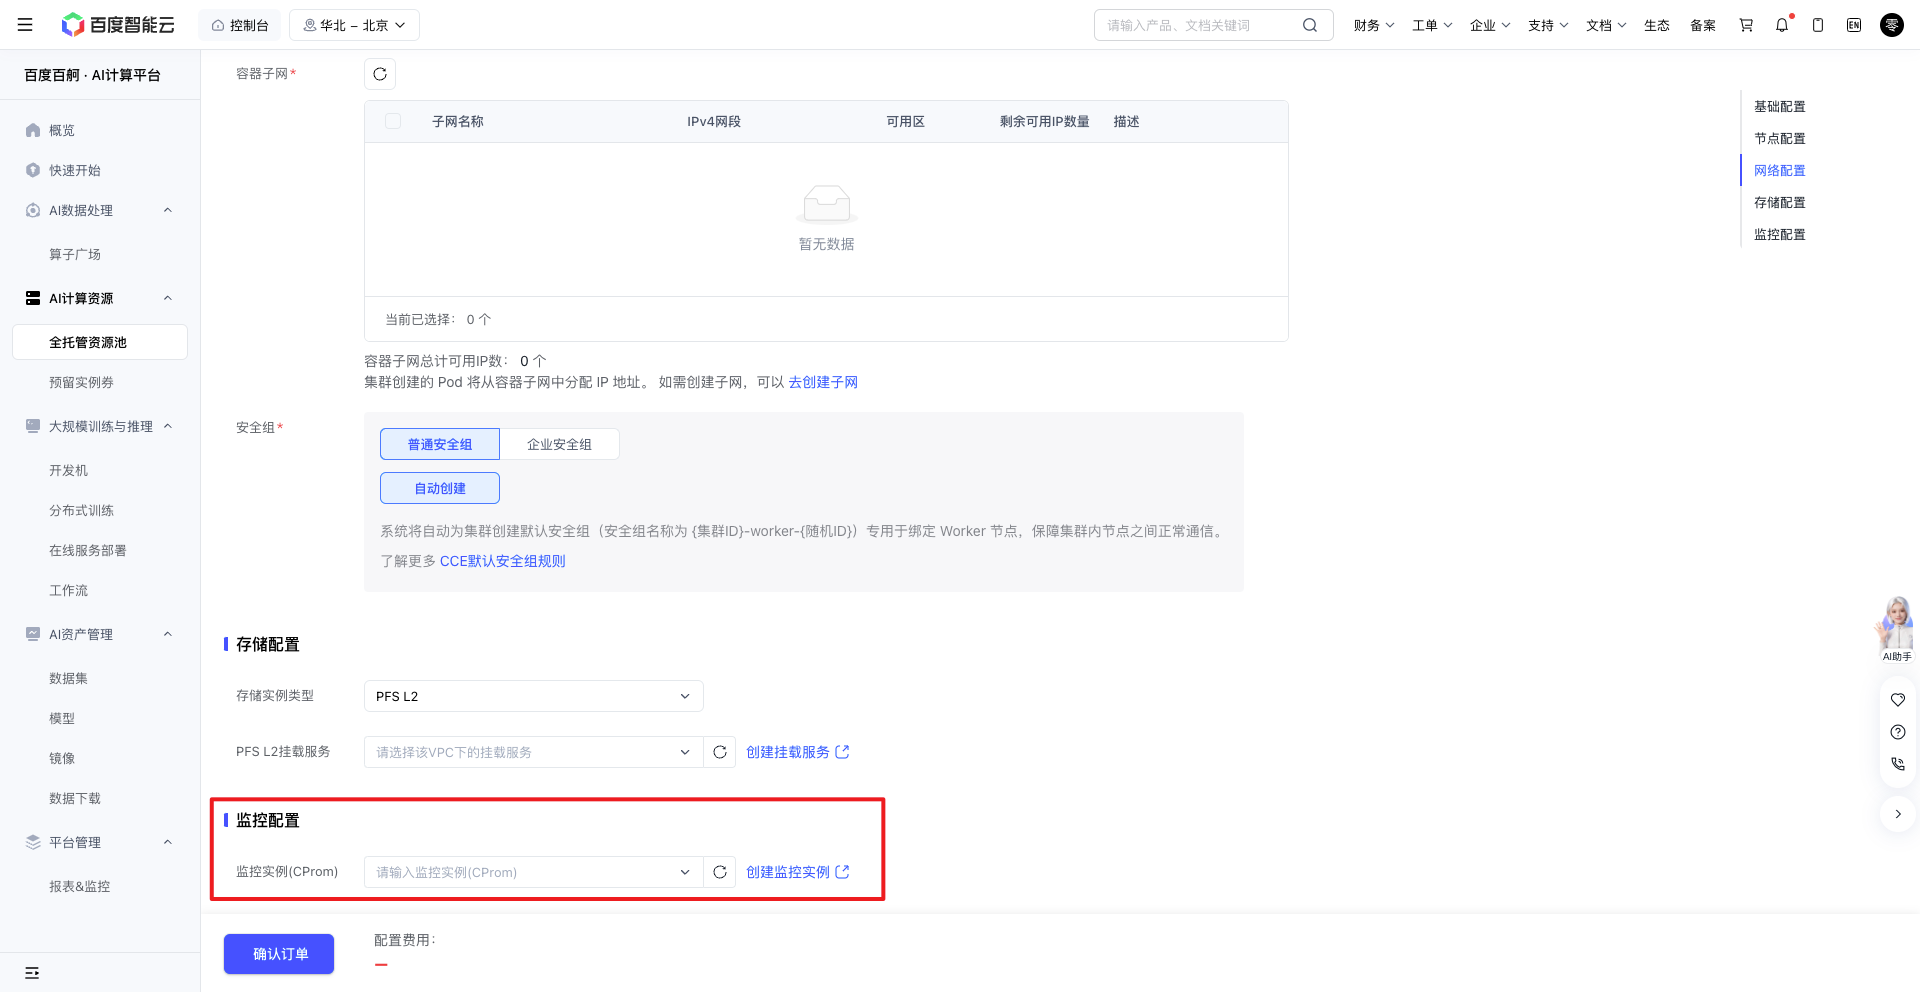
Task: Focus the 监控实例(CProm) input field
Action: pyautogui.click(x=534, y=872)
